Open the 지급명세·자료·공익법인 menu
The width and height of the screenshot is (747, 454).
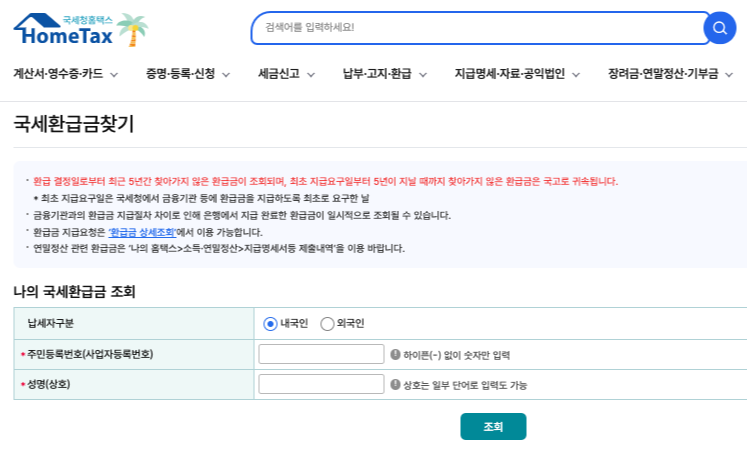(510, 74)
